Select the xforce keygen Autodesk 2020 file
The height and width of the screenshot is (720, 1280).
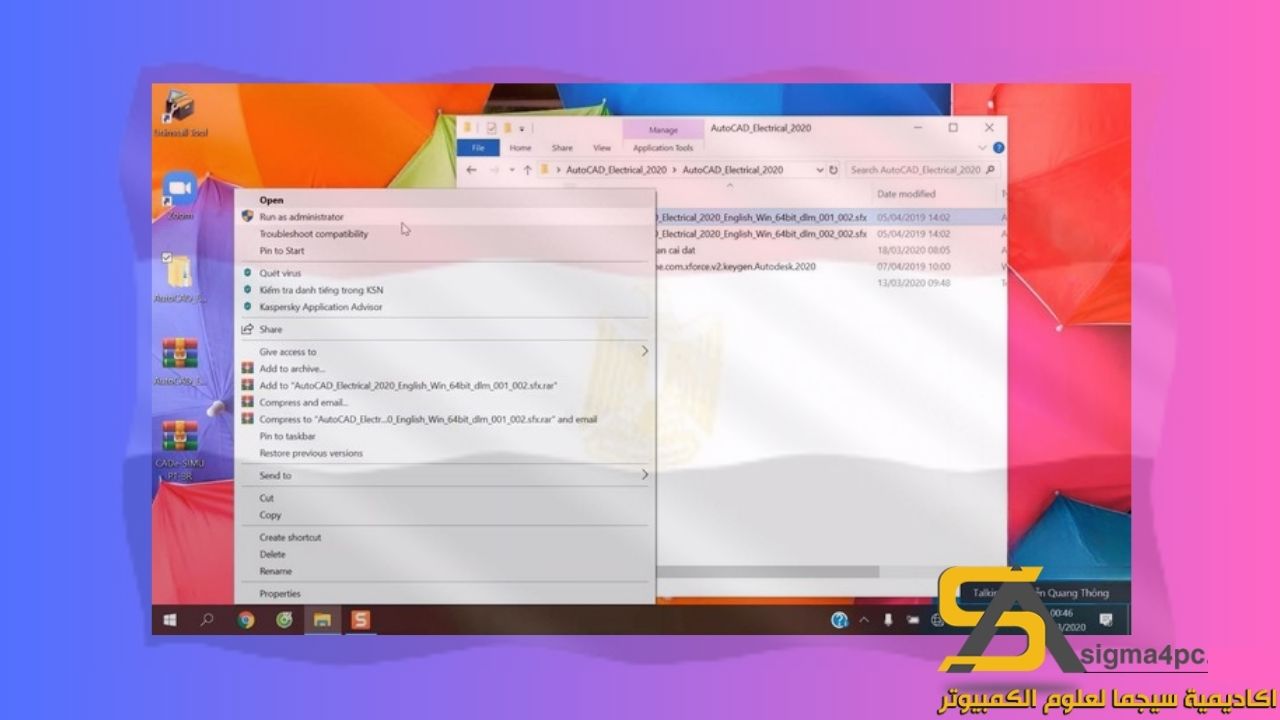736,267
